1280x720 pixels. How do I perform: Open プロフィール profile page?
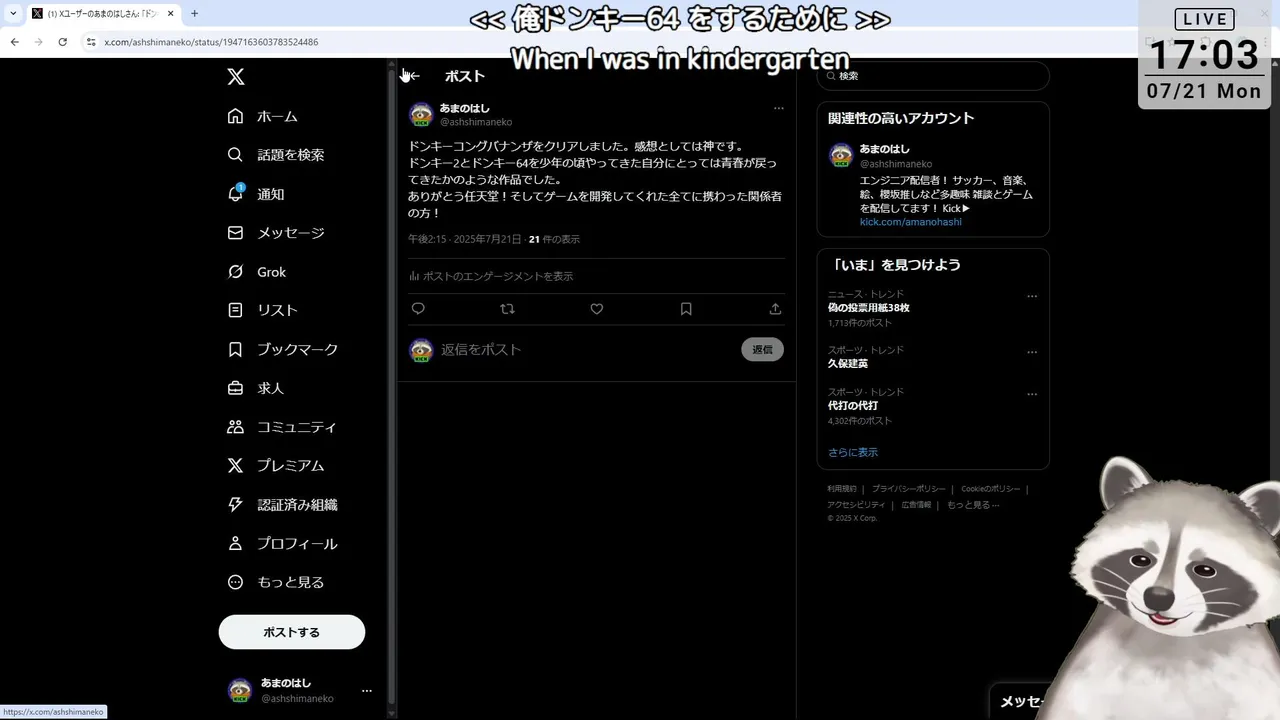283,544
